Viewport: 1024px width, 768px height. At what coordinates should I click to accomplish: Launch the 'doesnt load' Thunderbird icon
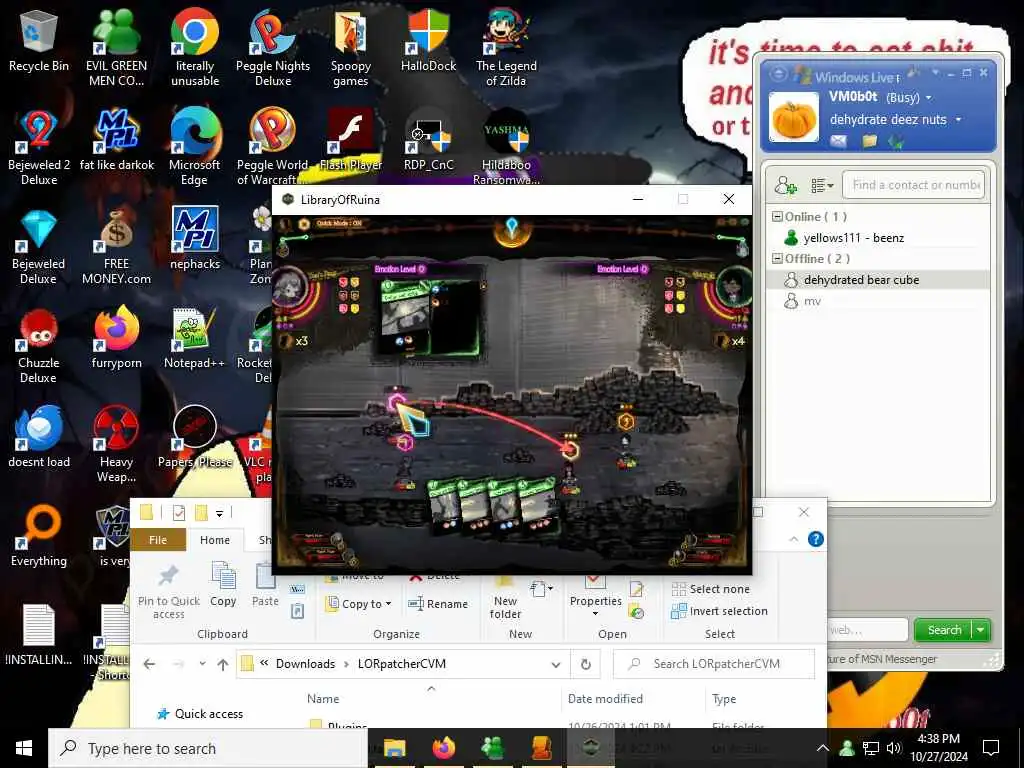[39, 438]
